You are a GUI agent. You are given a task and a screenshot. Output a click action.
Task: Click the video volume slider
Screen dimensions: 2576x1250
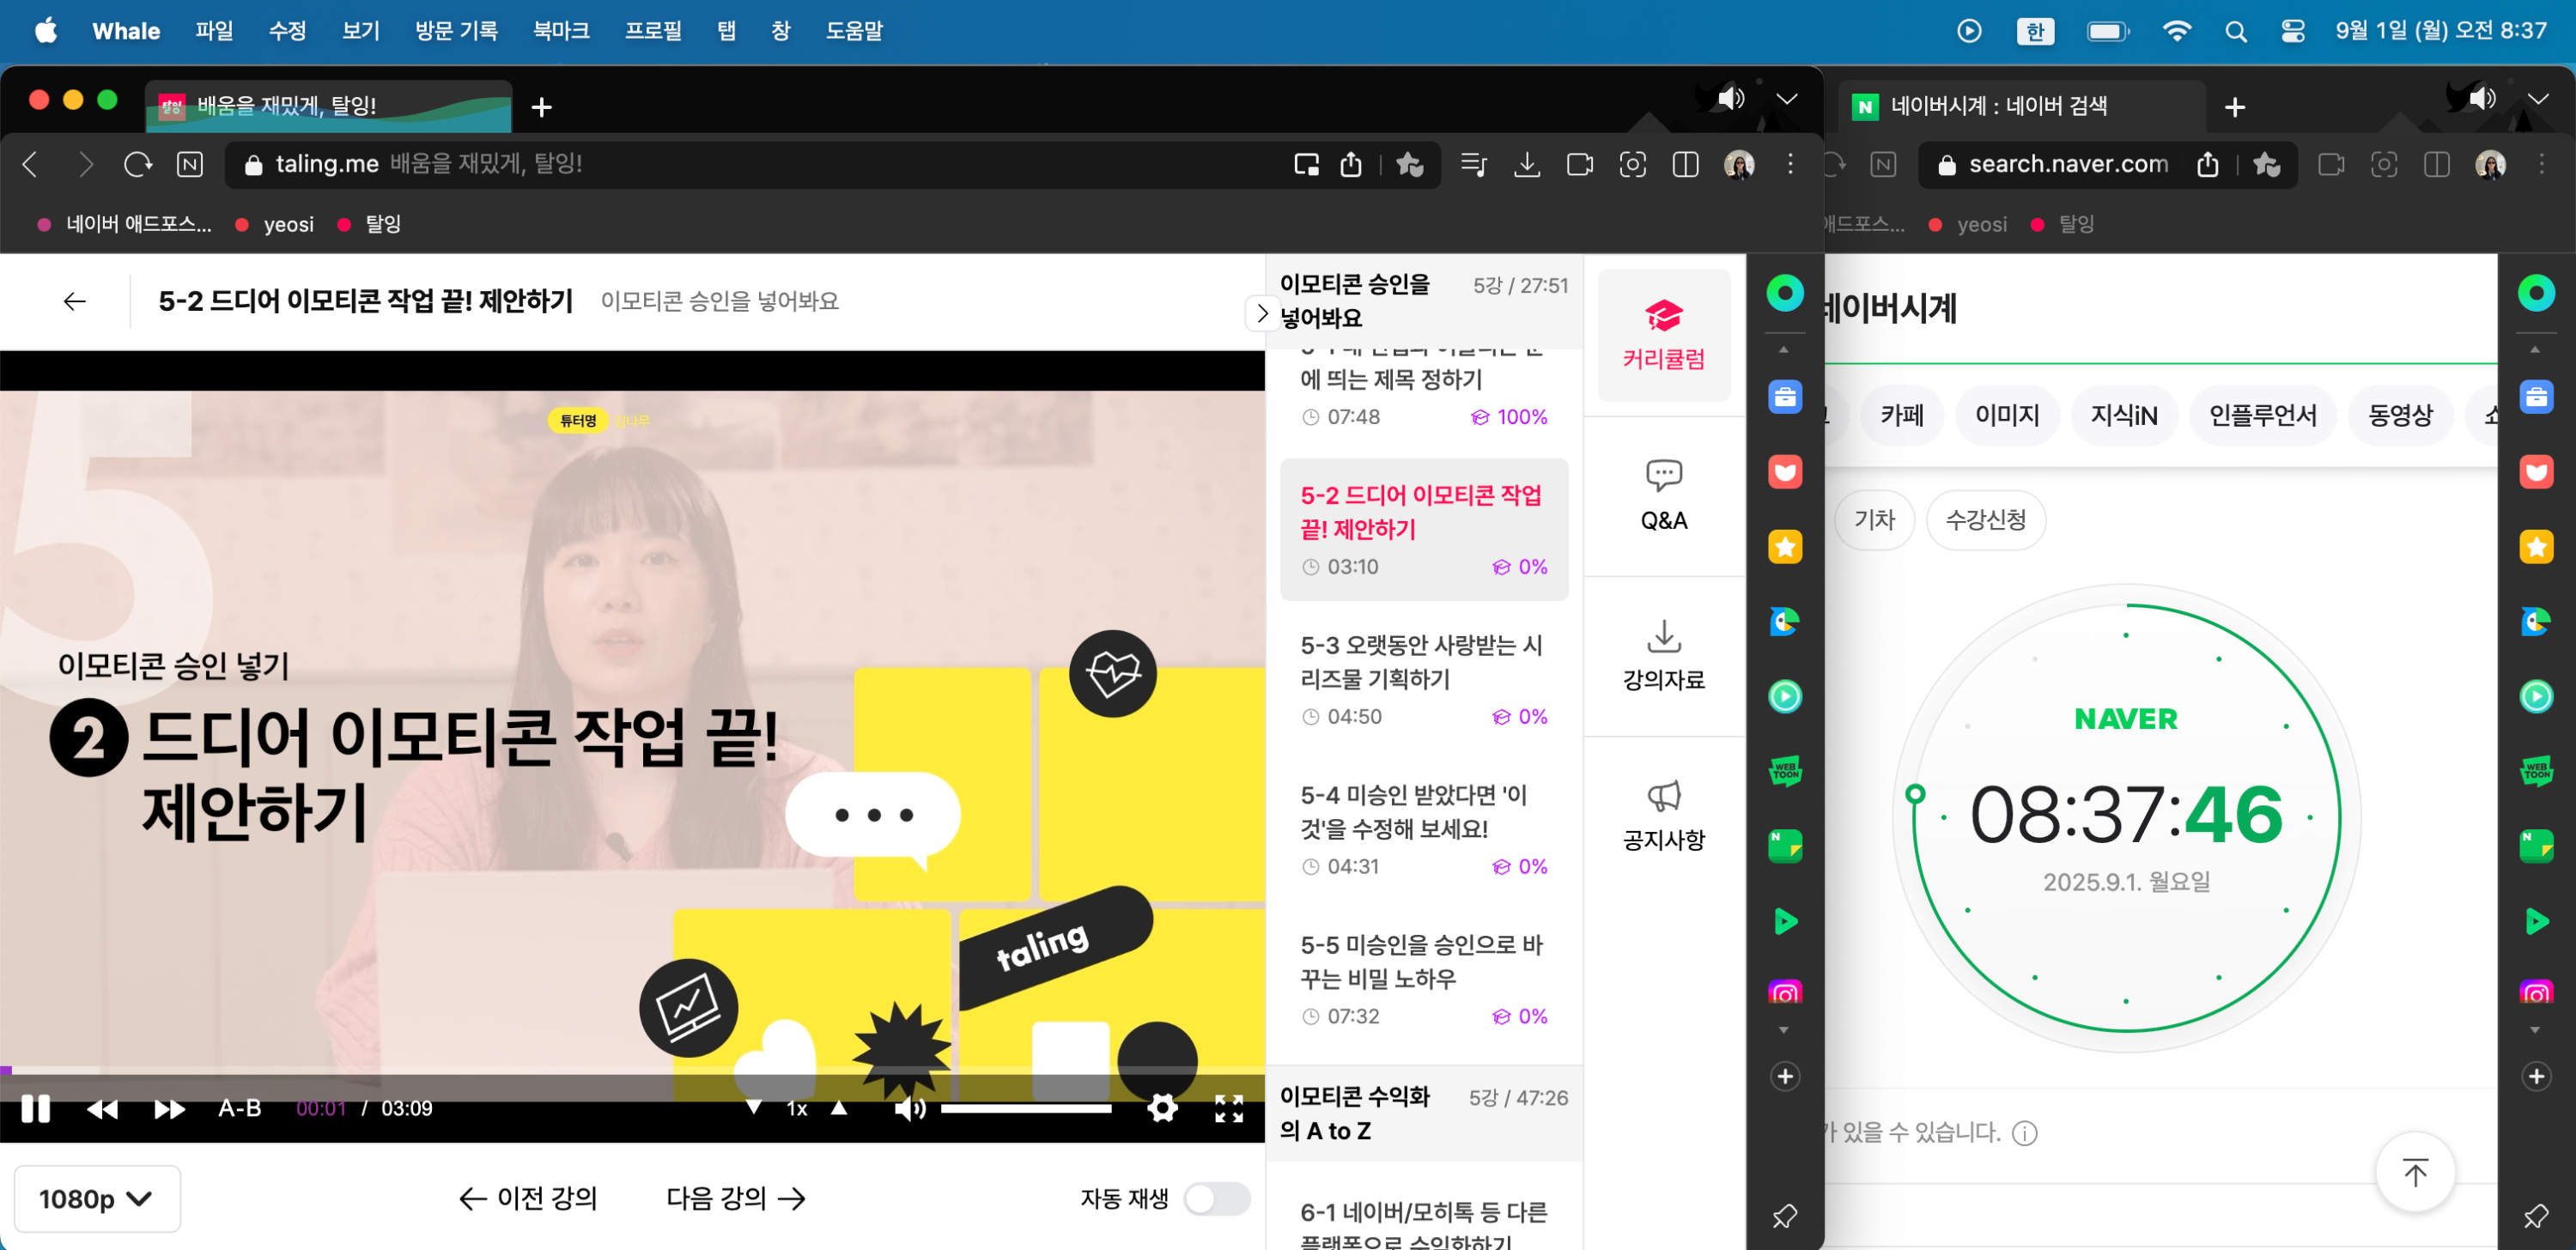(1025, 1108)
